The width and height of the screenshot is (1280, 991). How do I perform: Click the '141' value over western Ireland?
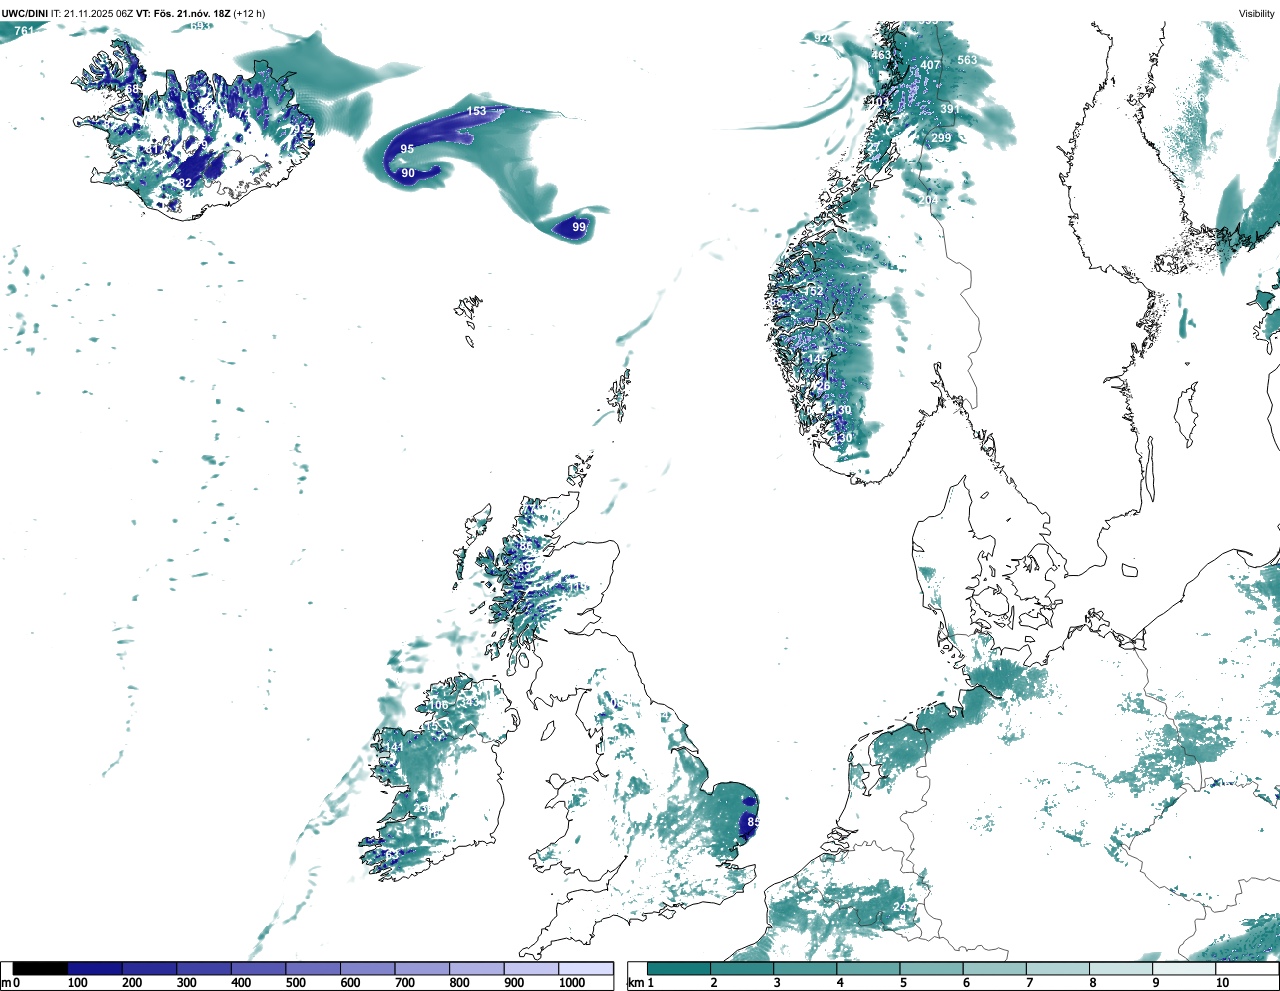395,747
